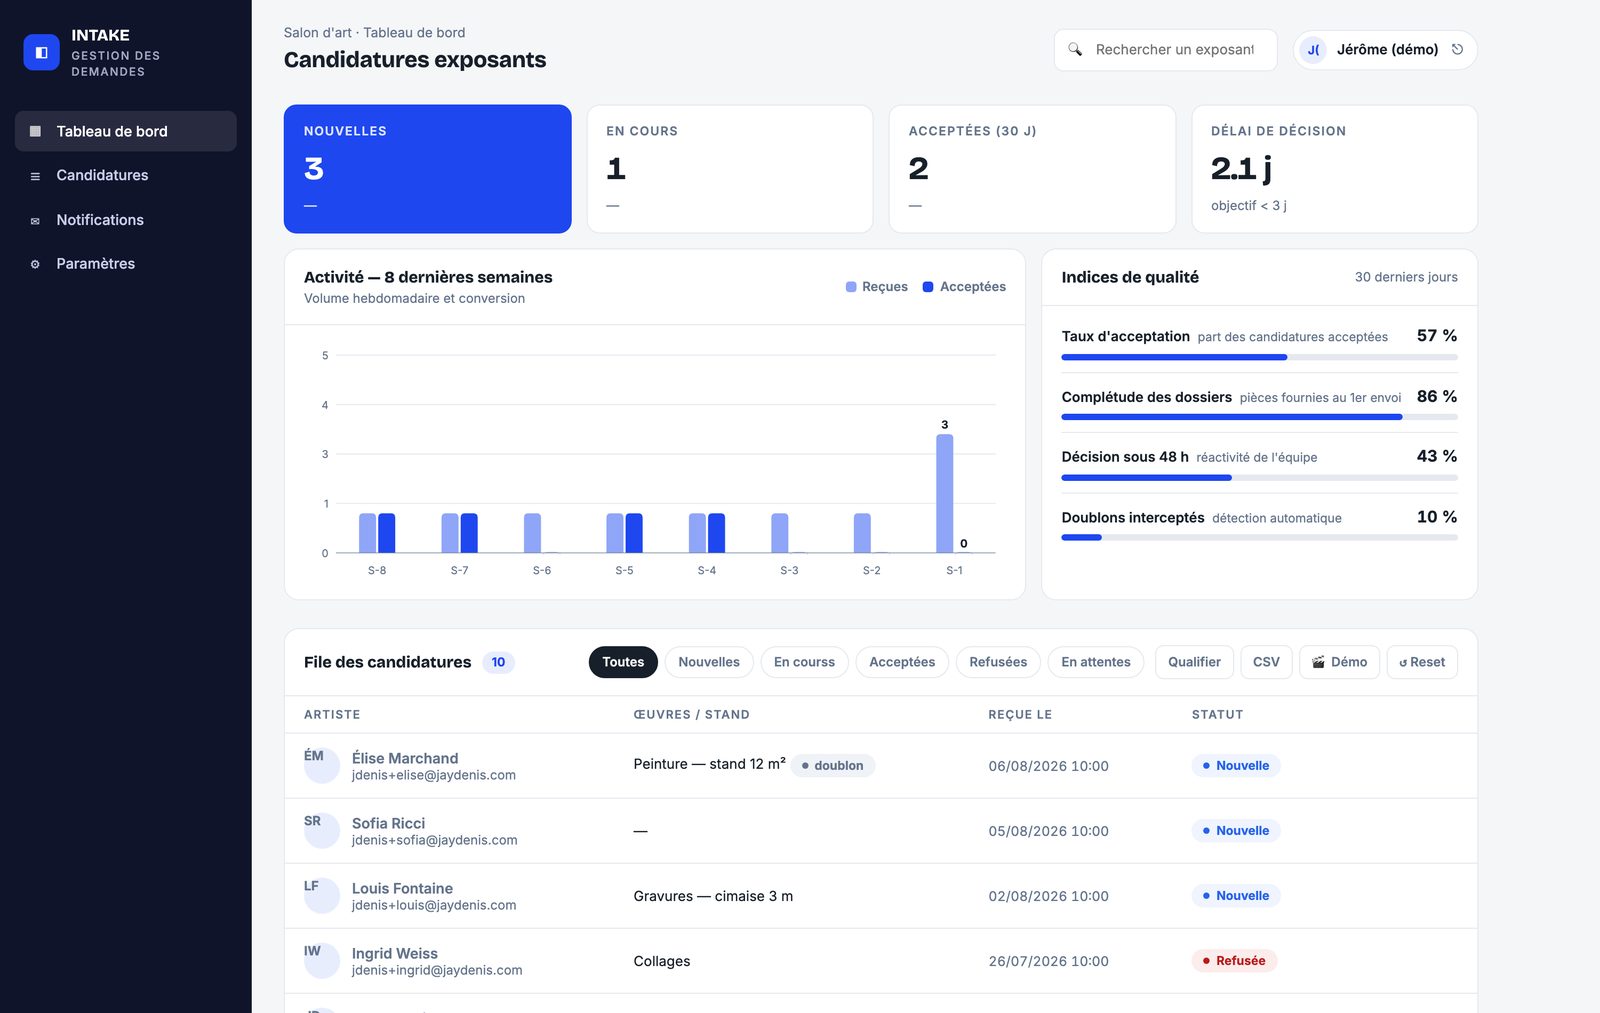Screen dimensions: 1600x1013
Task: Select the En courss filter tab
Action: [x=804, y=662]
